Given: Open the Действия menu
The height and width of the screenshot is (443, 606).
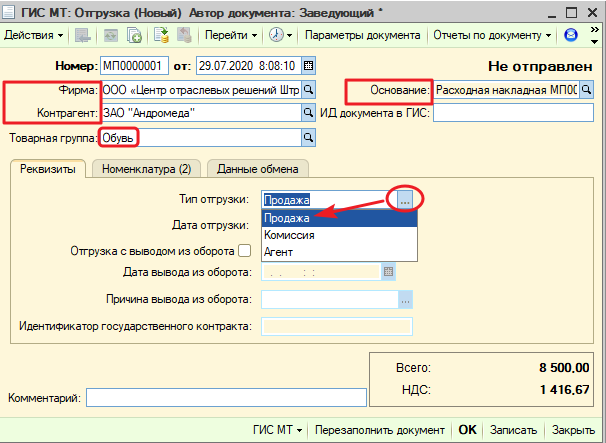Looking at the screenshot, I should pos(33,35).
